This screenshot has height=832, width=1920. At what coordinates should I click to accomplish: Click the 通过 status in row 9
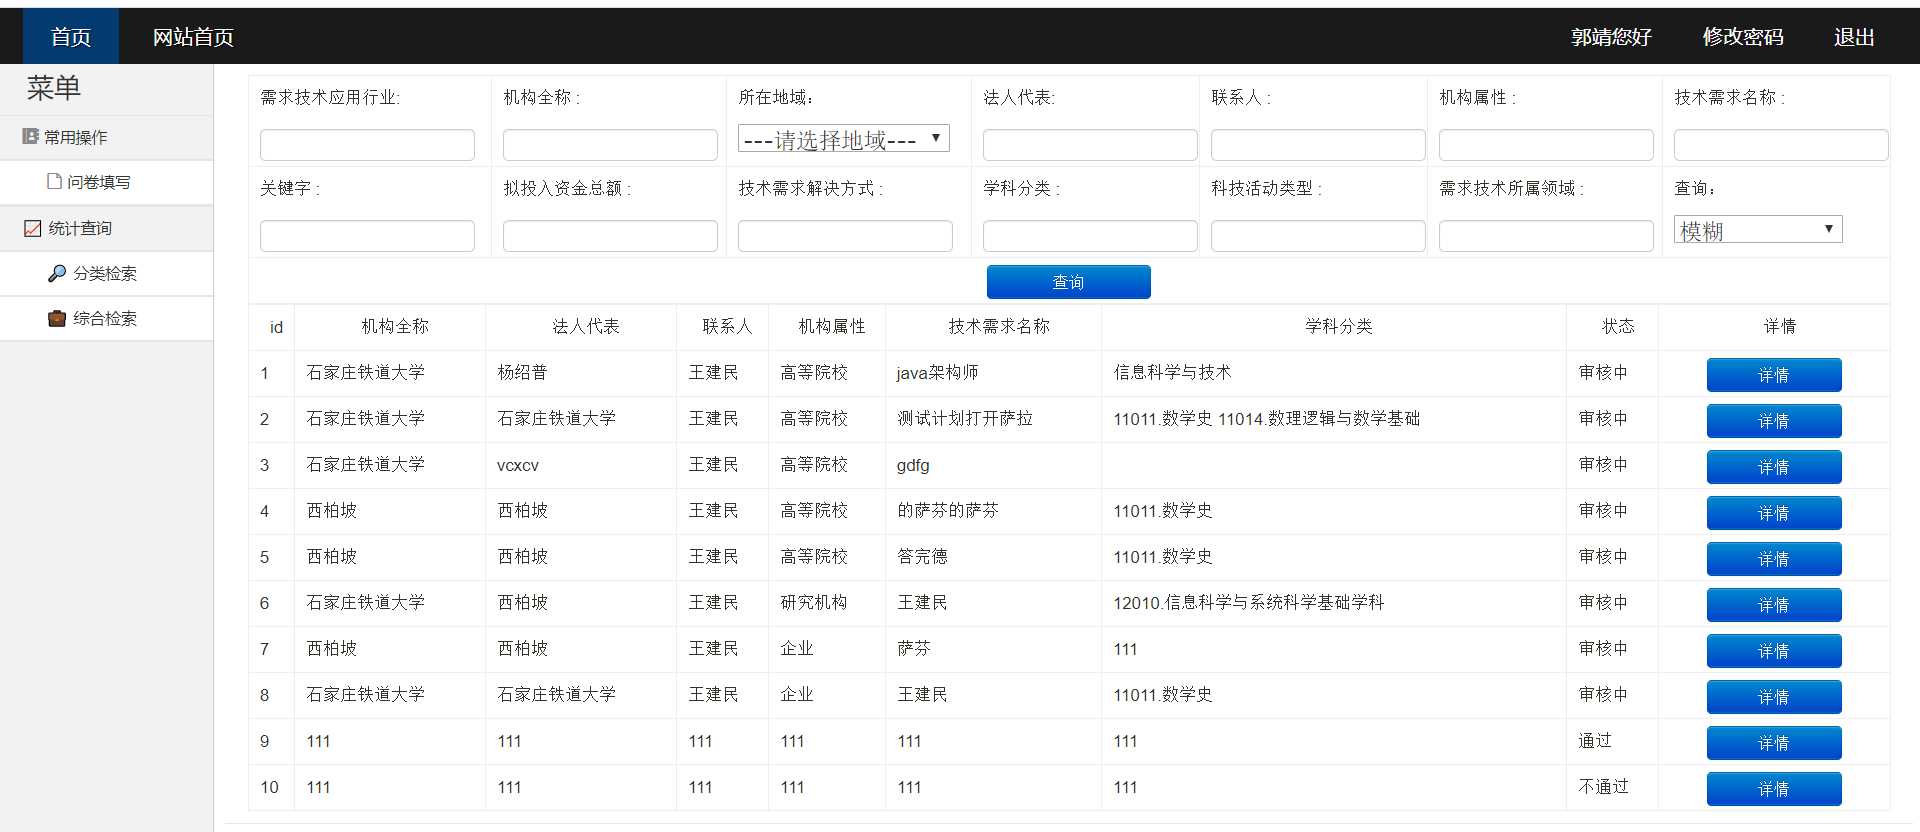pyautogui.click(x=1594, y=740)
